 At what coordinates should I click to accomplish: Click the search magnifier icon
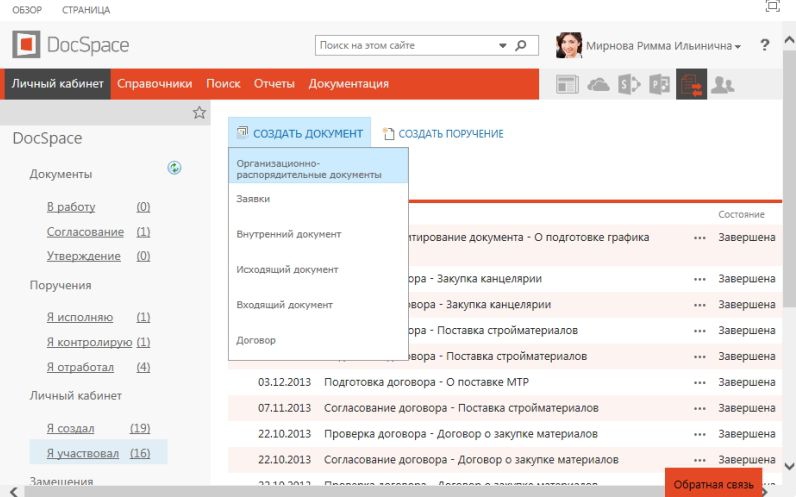point(521,46)
